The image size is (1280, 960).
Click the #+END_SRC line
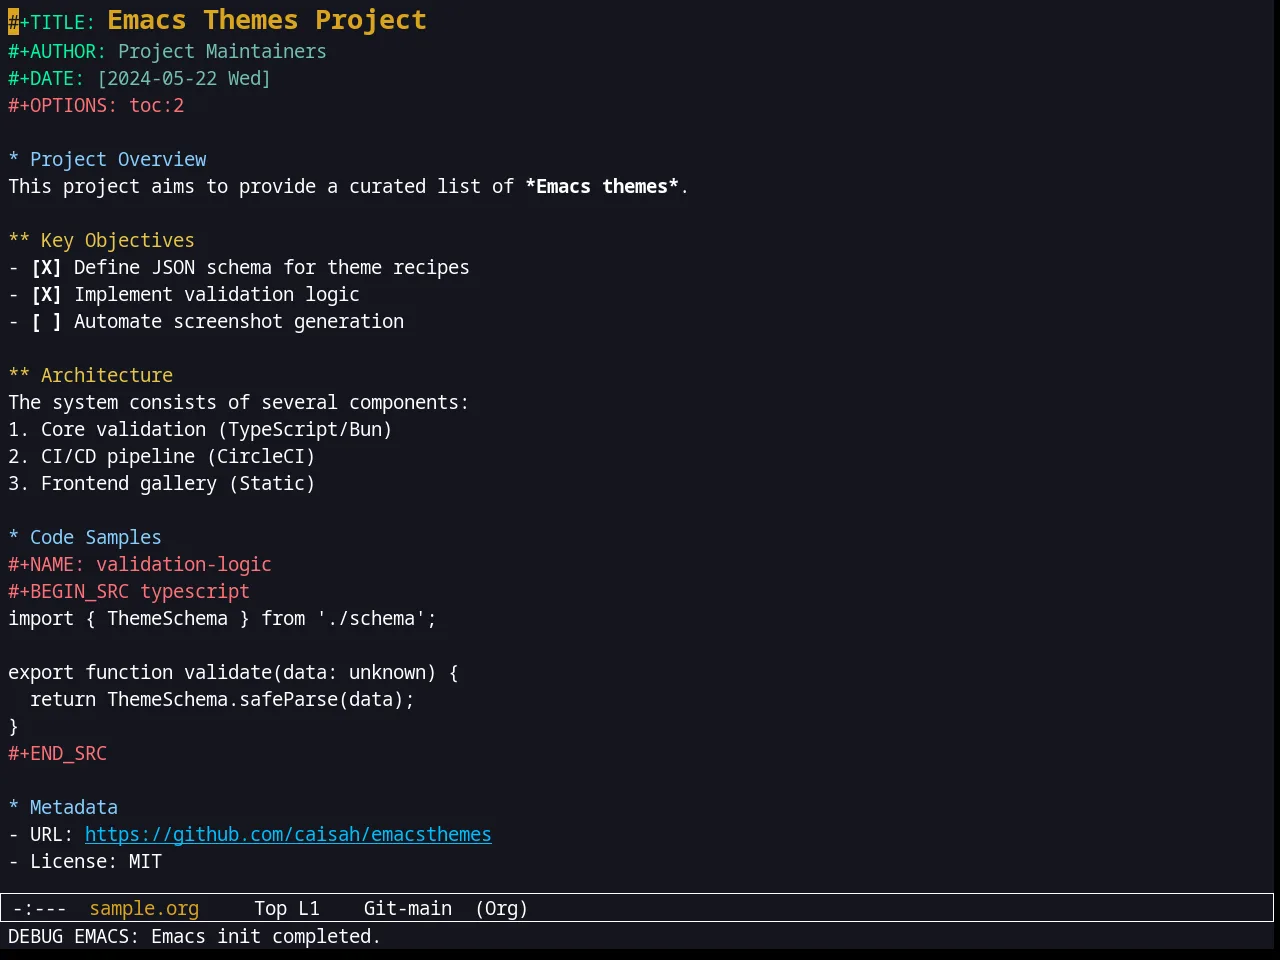(57, 754)
